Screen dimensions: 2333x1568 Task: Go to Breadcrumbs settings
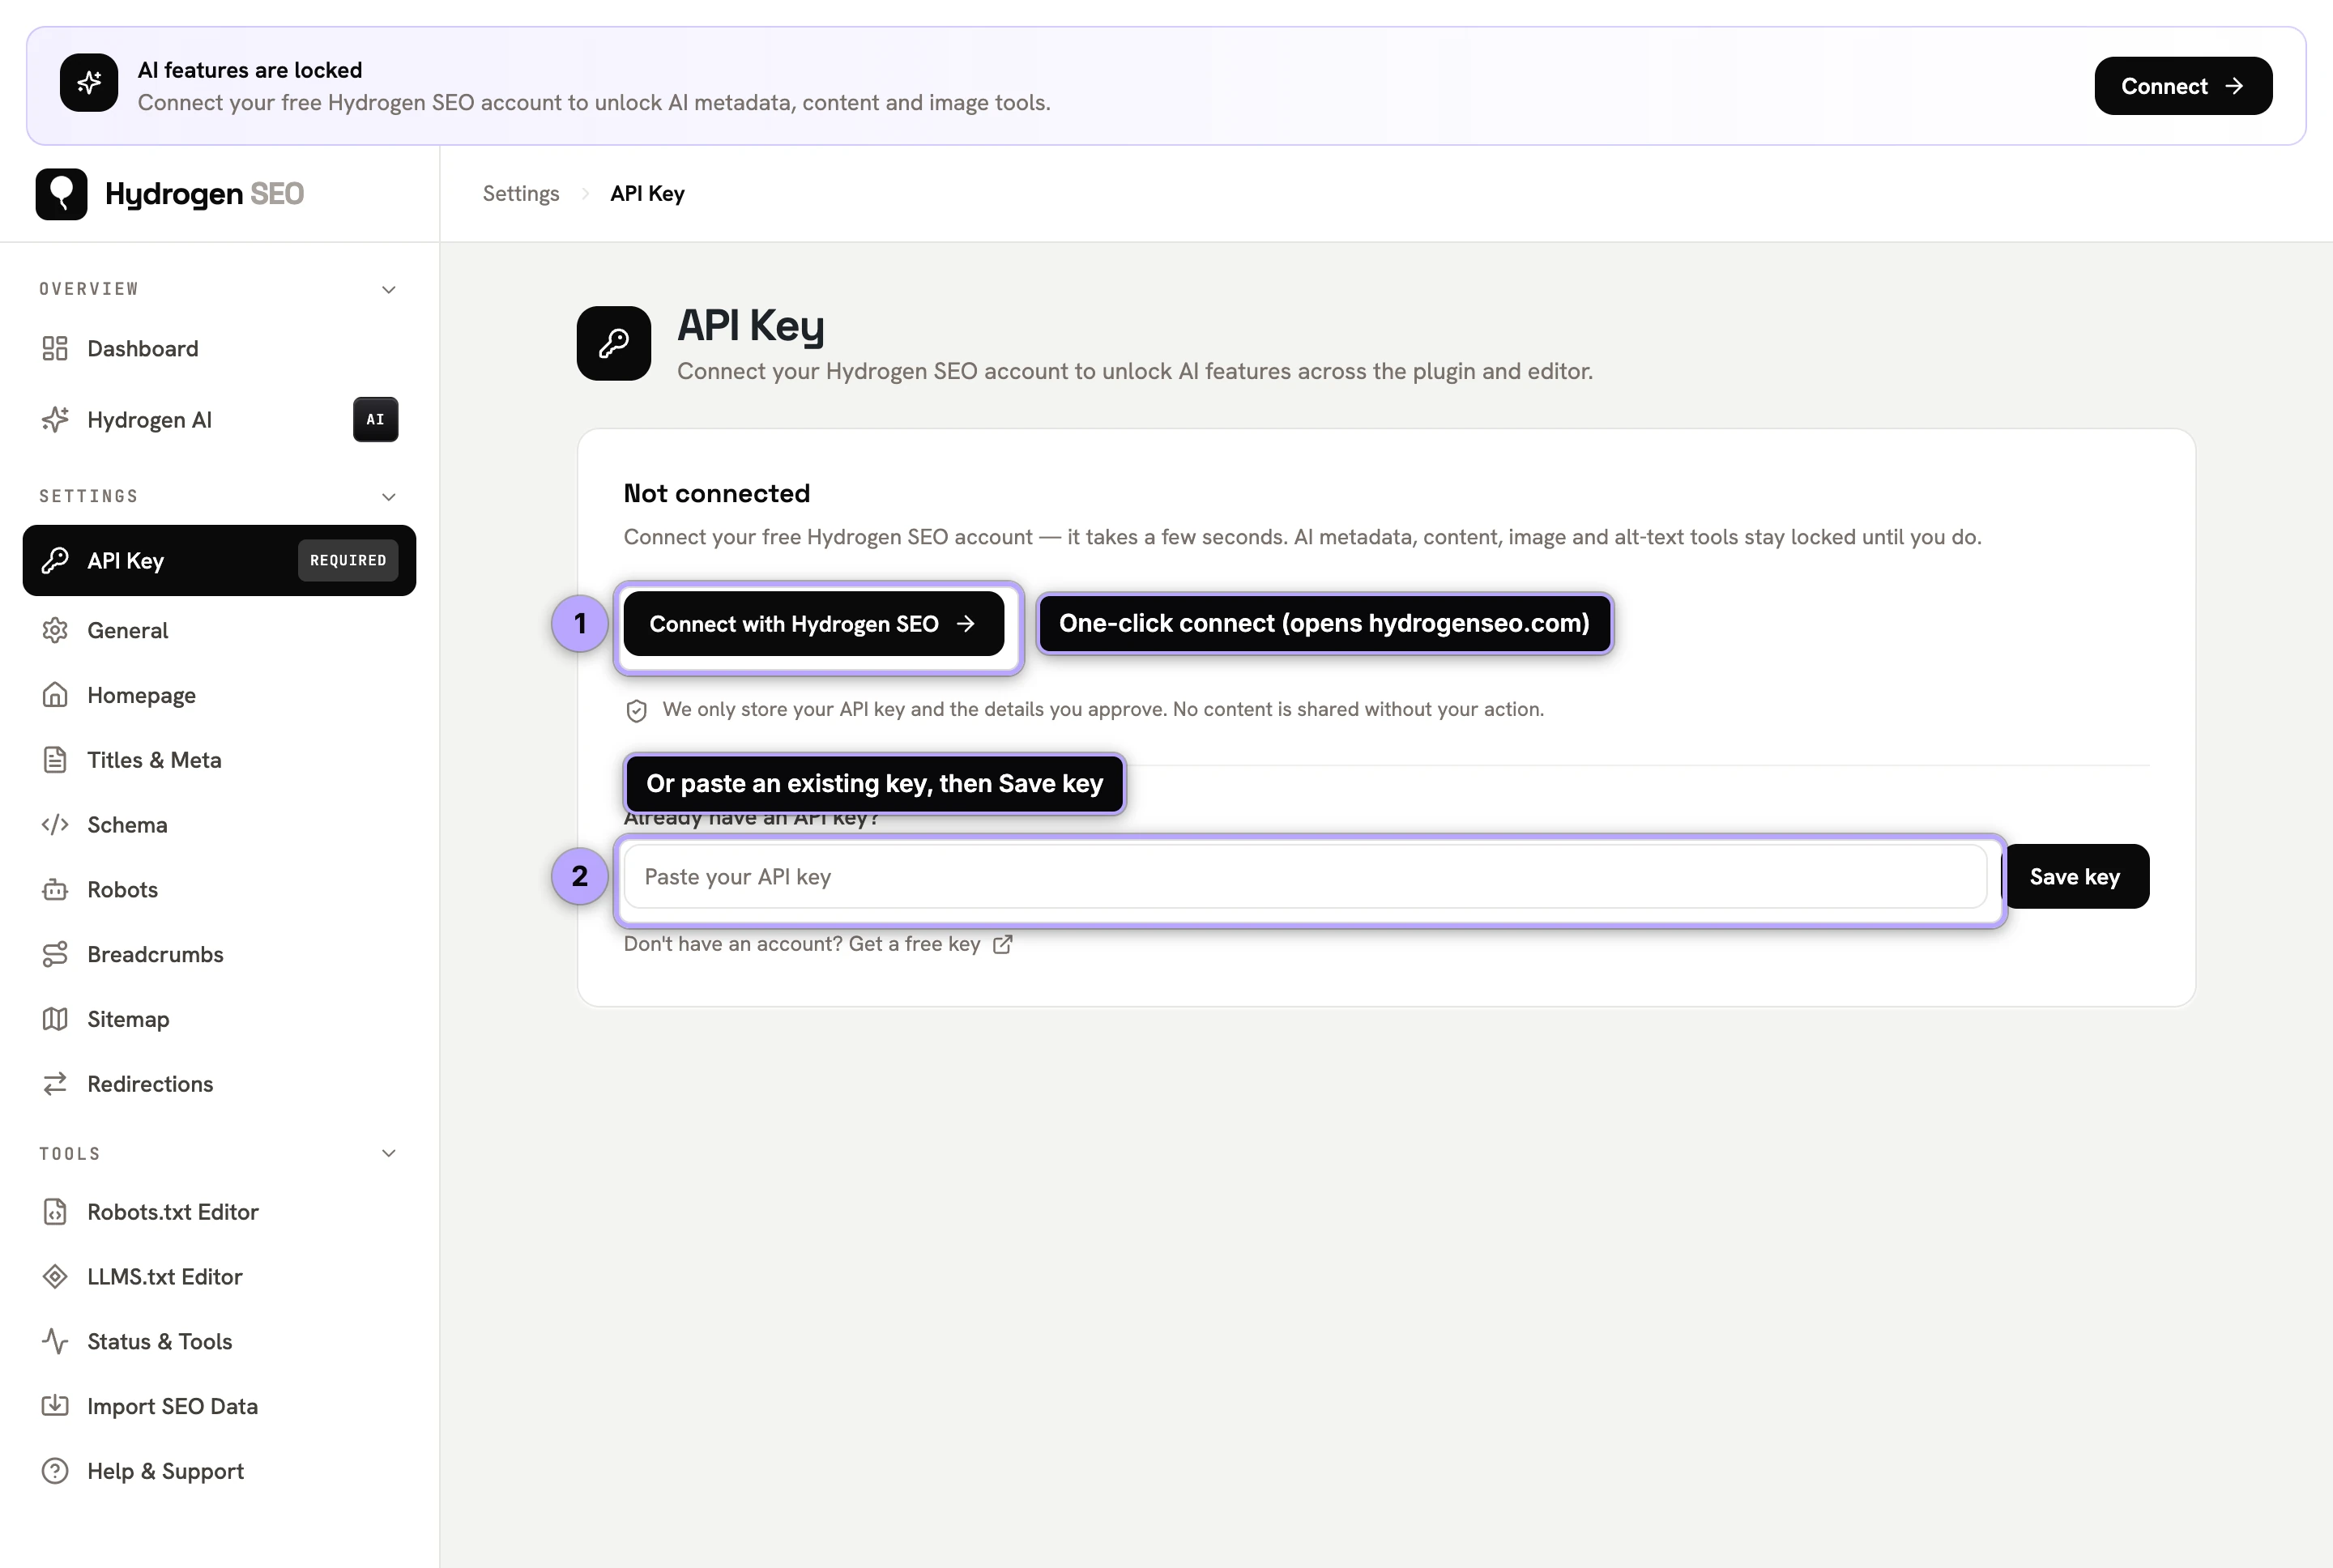pos(156,955)
